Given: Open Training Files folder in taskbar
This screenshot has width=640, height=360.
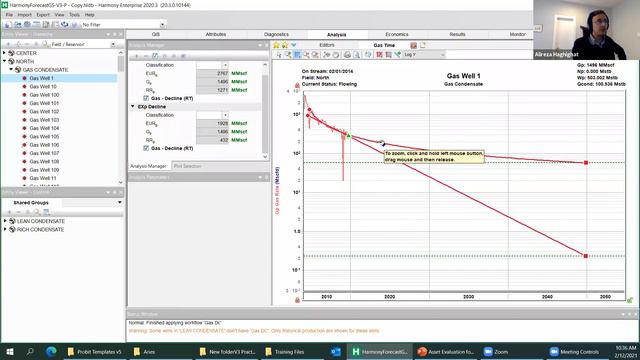Looking at the screenshot, I should [x=284, y=351].
